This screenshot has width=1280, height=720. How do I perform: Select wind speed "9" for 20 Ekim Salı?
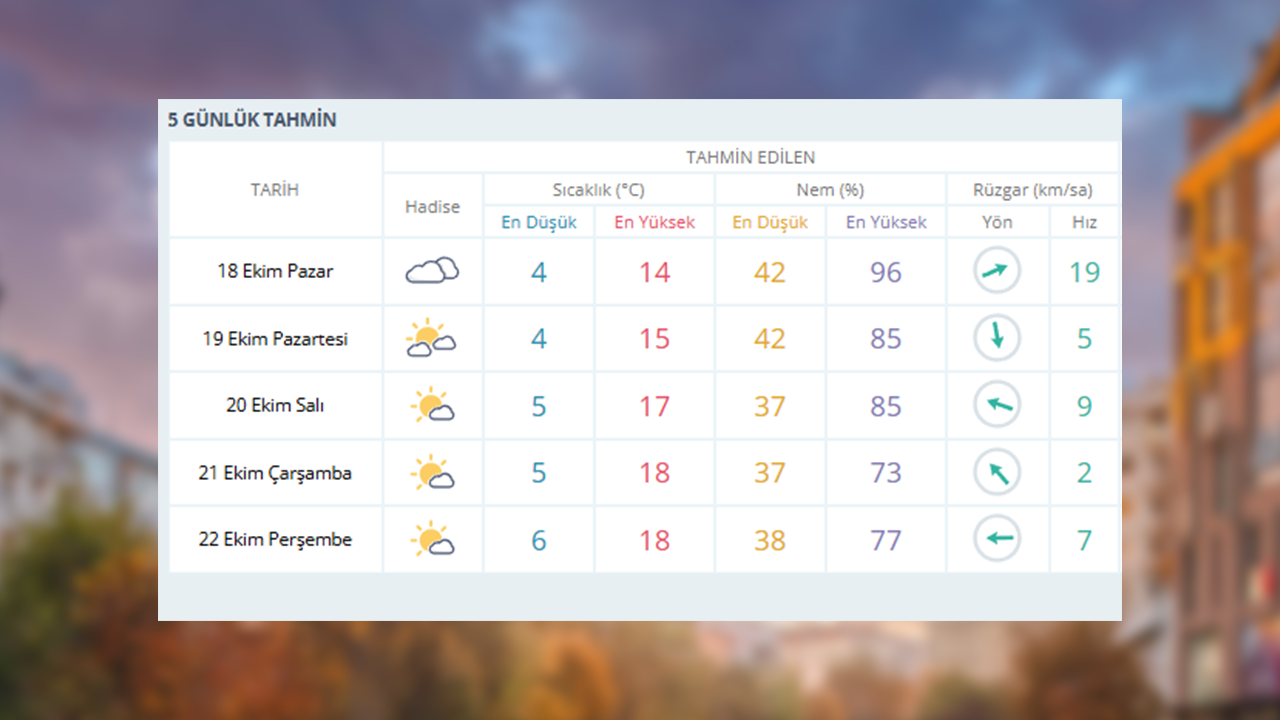pyautogui.click(x=1084, y=407)
